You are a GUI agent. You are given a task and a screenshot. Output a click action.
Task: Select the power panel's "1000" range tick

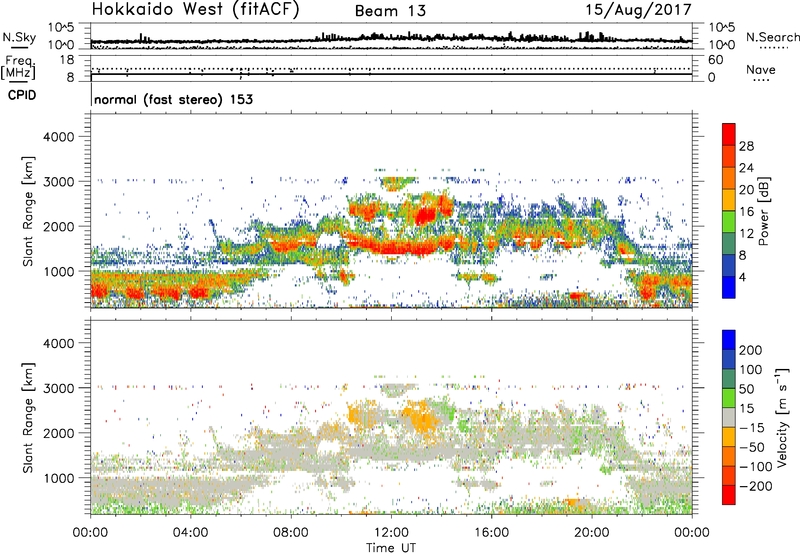(59, 271)
